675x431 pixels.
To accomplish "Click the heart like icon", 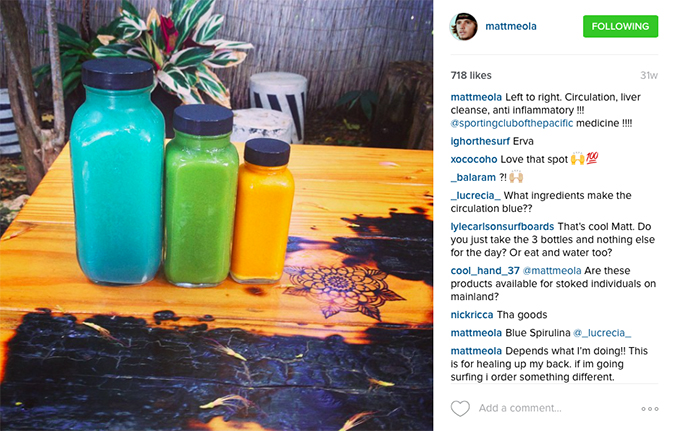I will 460,408.
